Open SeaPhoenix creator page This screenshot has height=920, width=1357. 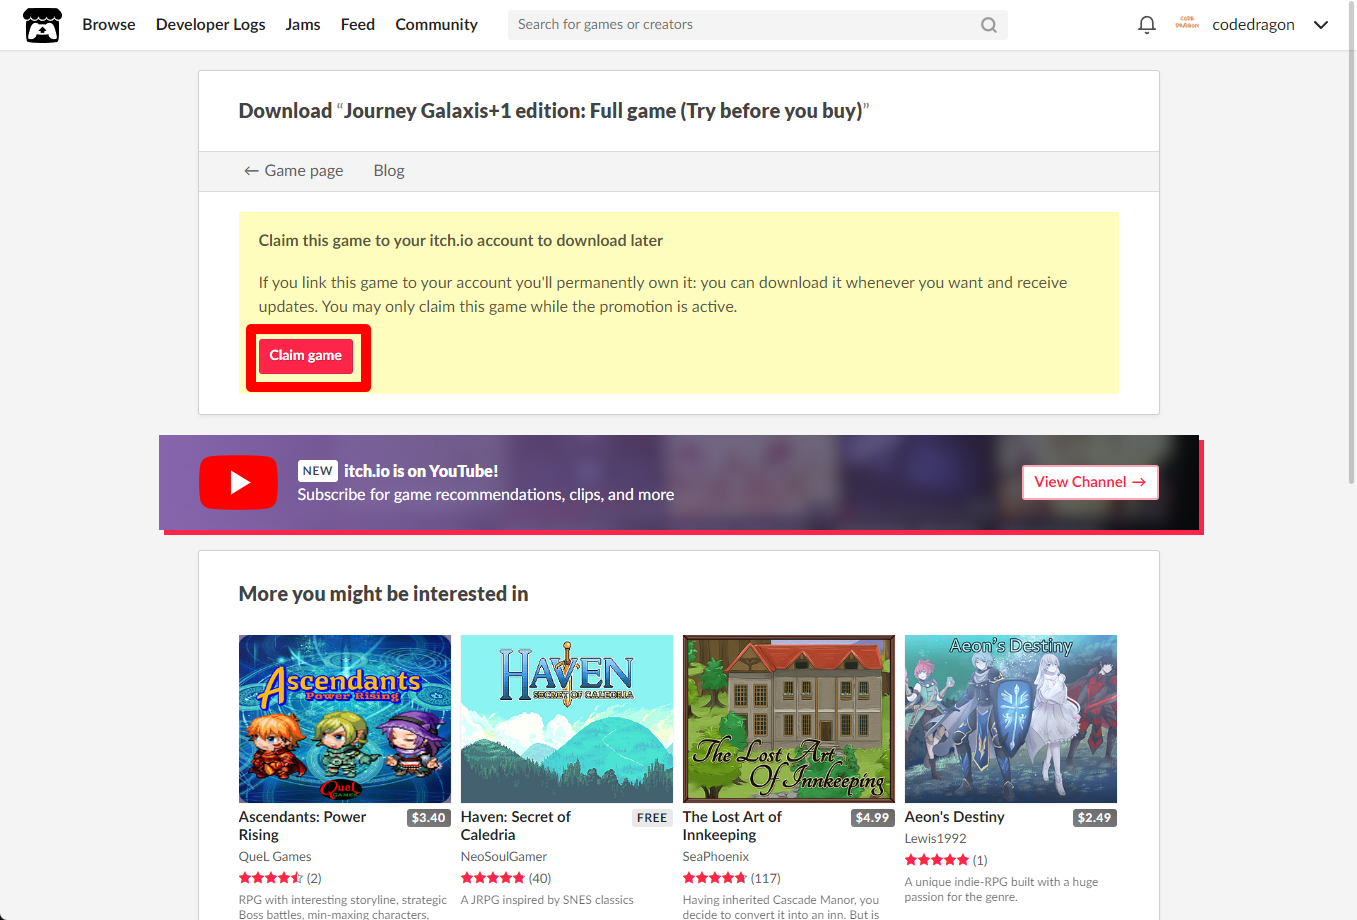point(716,857)
